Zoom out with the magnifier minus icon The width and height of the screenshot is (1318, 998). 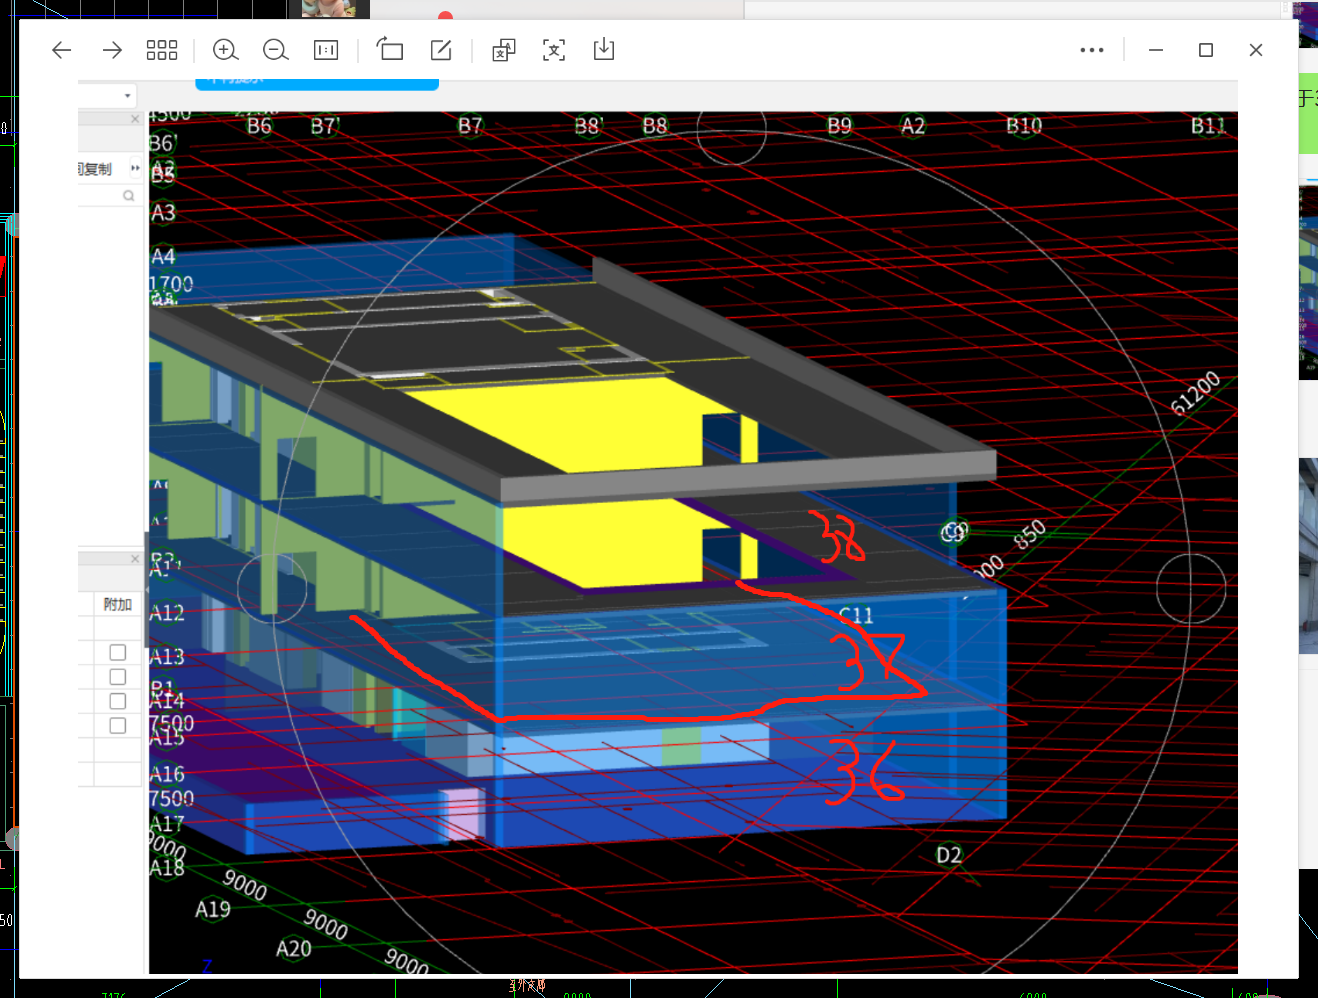(x=276, y=50)
